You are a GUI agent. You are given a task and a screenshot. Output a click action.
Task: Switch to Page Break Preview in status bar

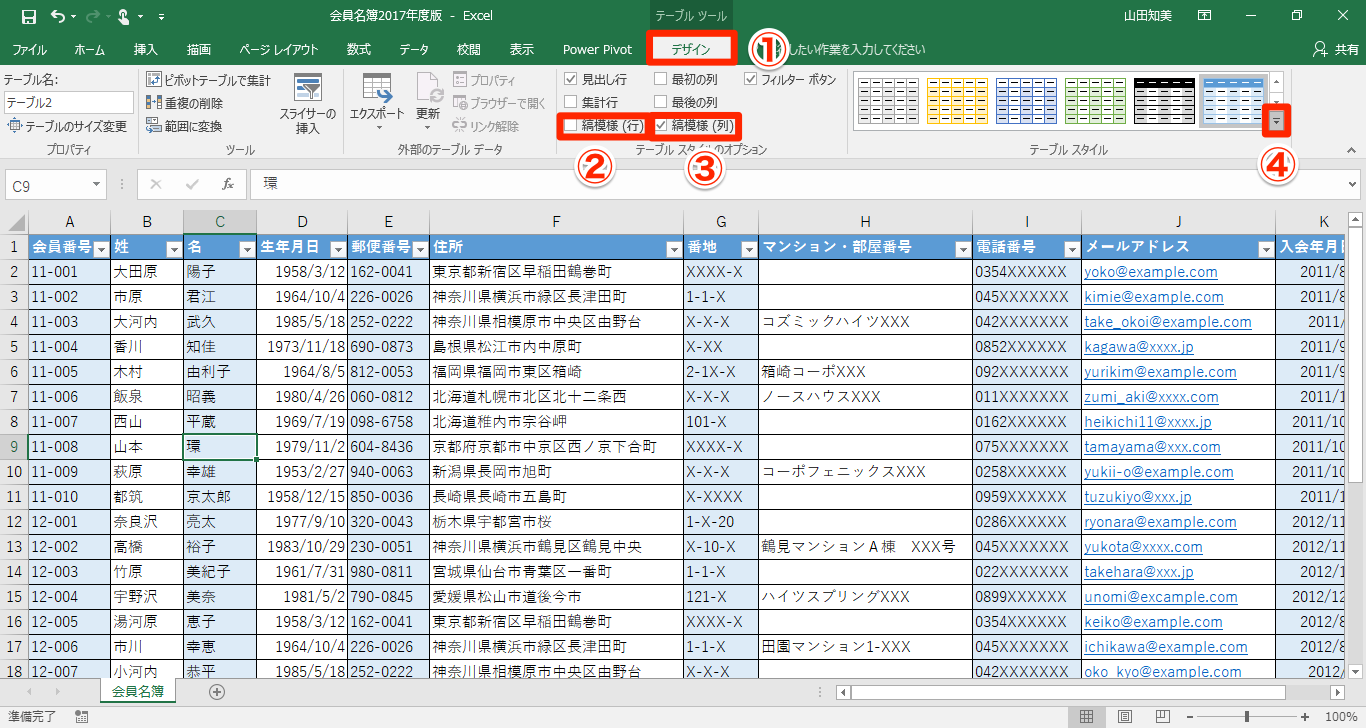pos(1163,716)
